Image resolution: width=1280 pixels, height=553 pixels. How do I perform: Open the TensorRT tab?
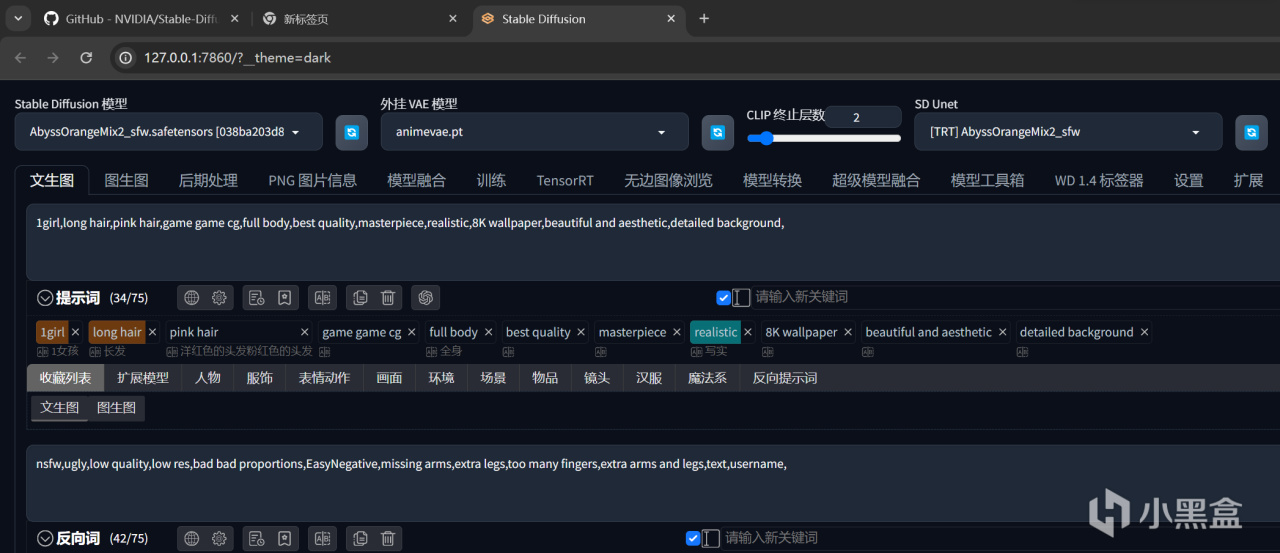(x=565, y=180)
